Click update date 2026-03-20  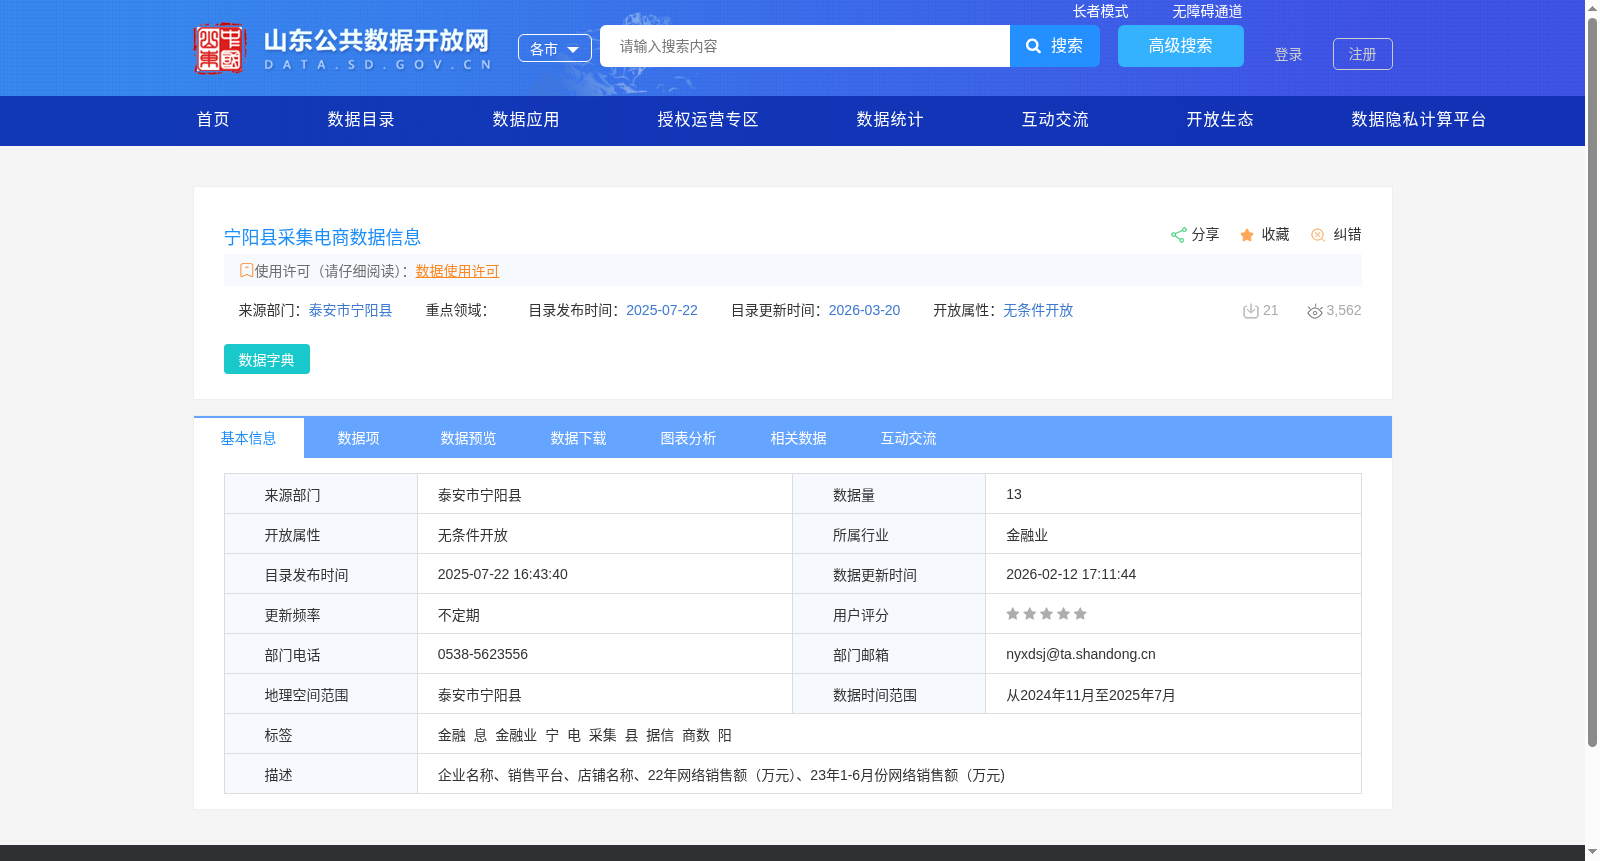[864, 311]
